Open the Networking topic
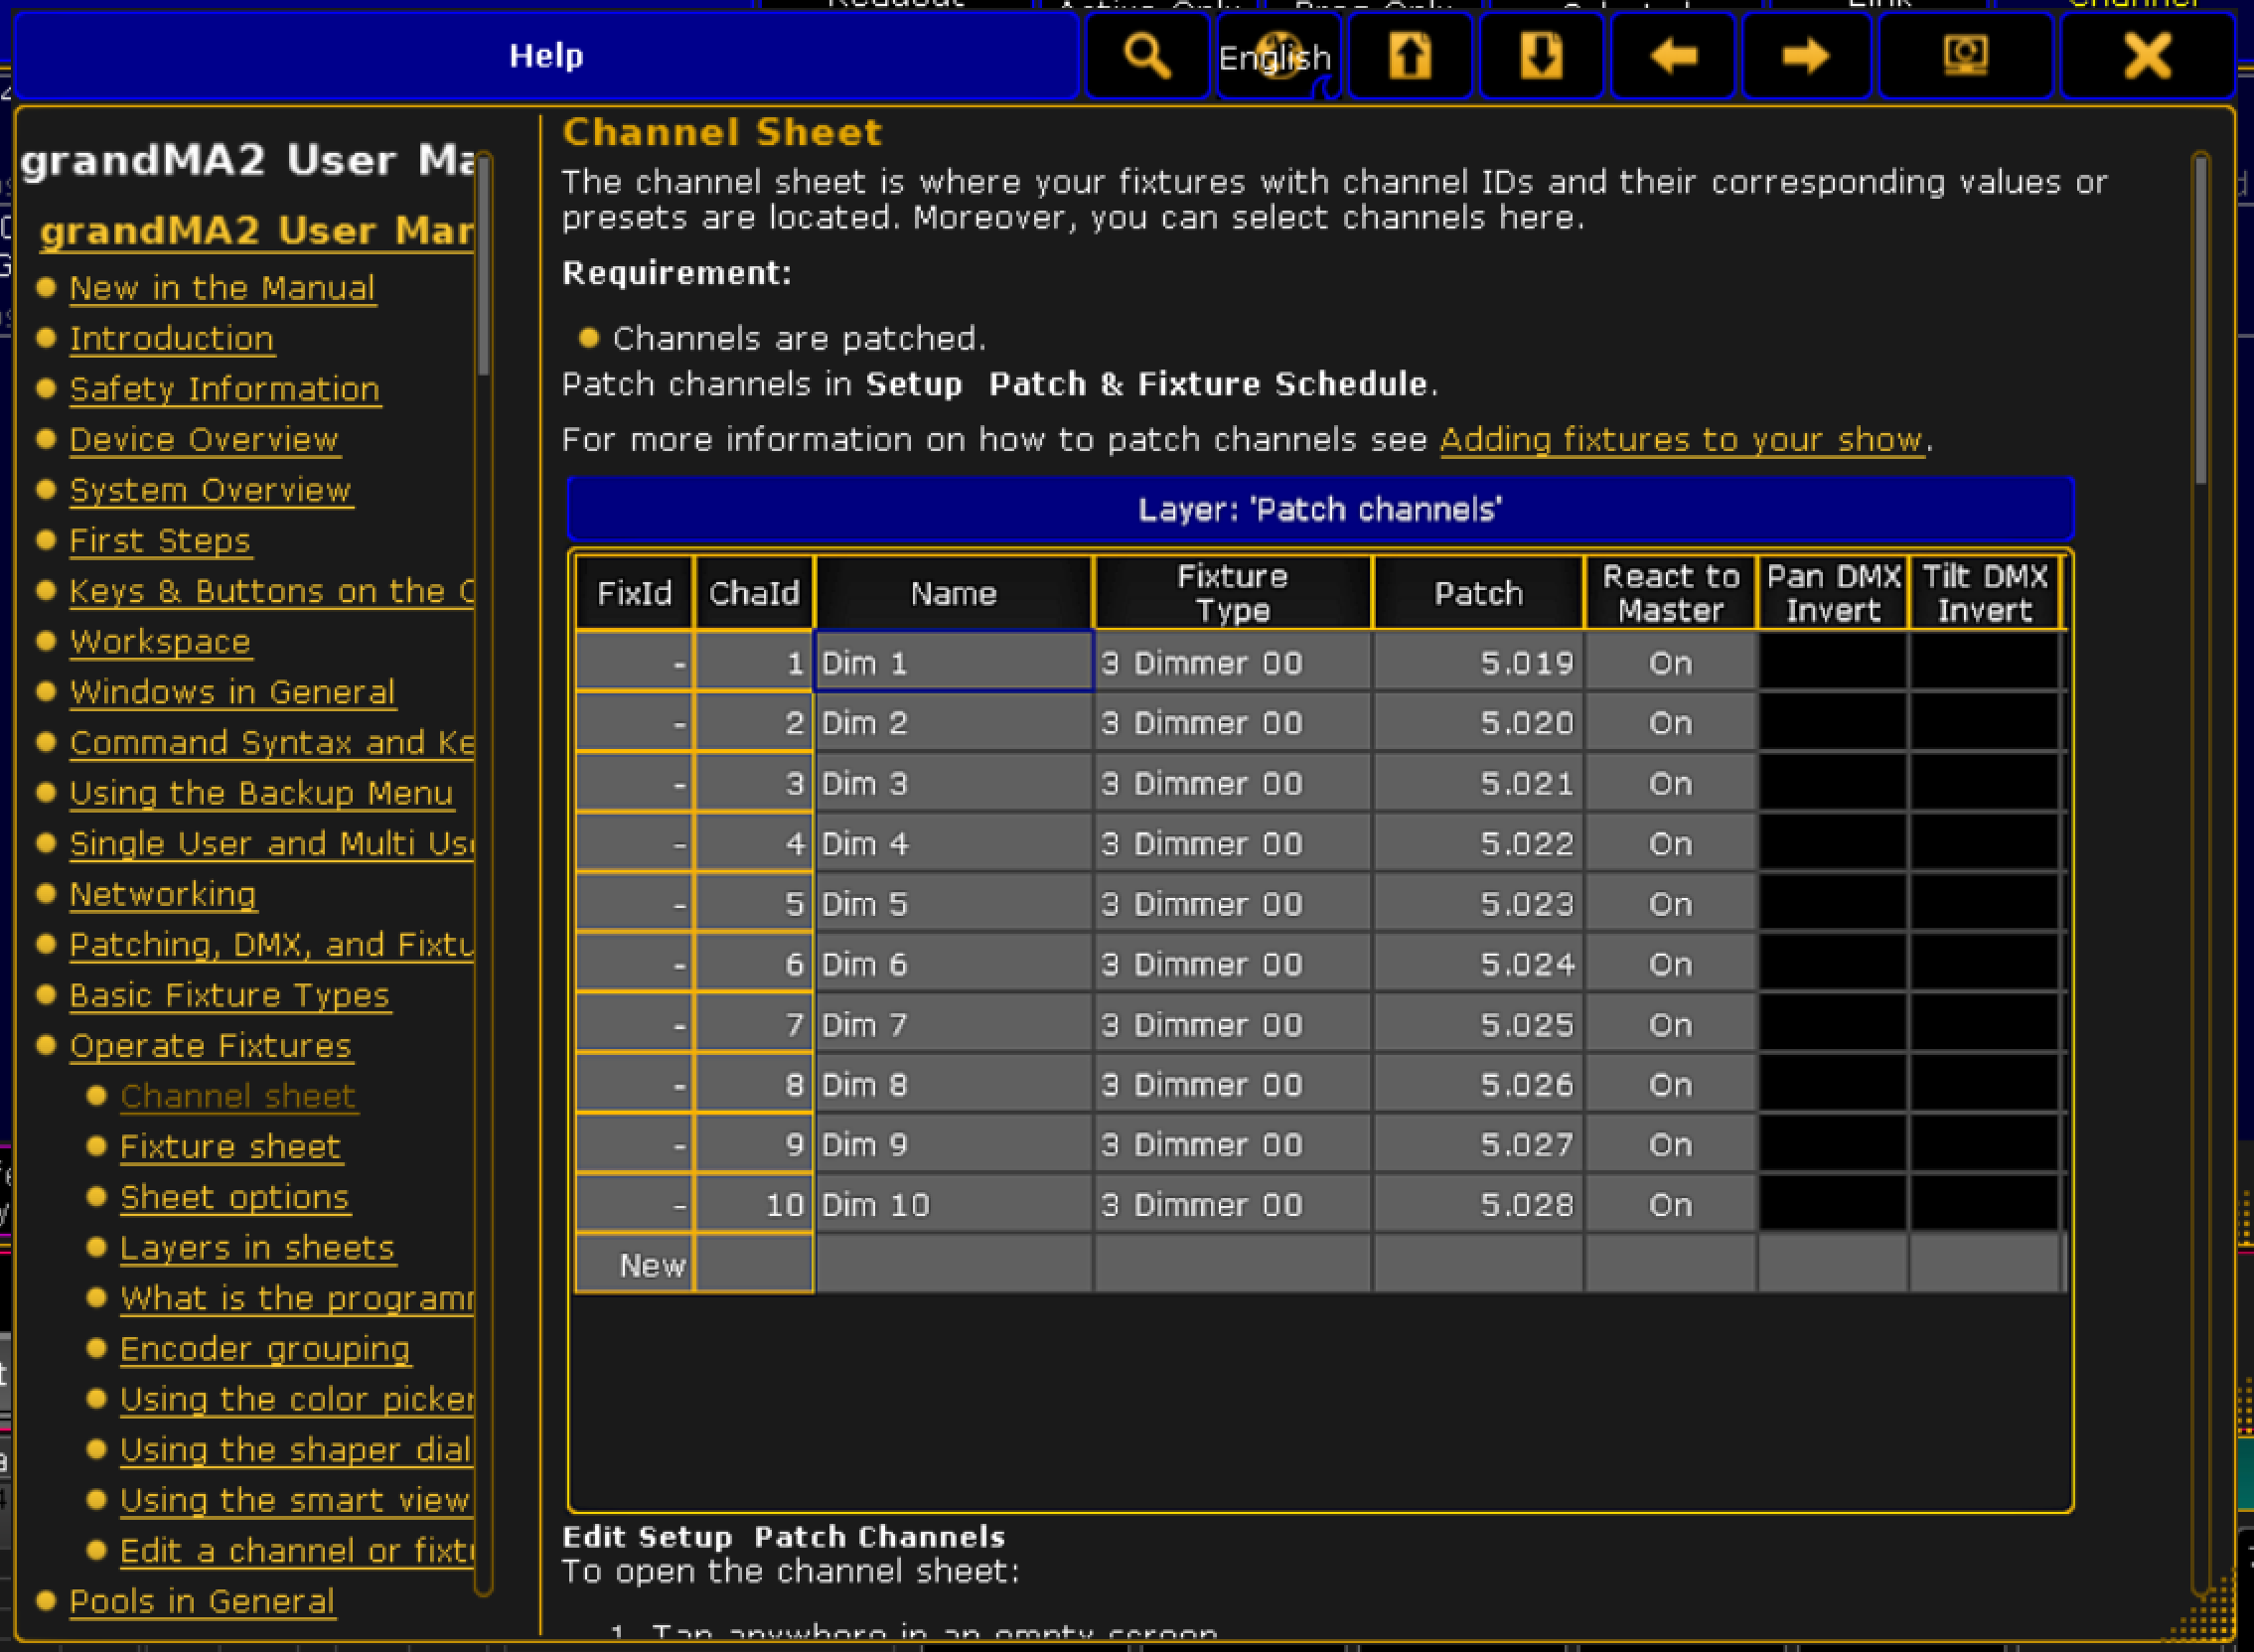This screenshot has height=1652, width=2254. [x=162, y=895]
